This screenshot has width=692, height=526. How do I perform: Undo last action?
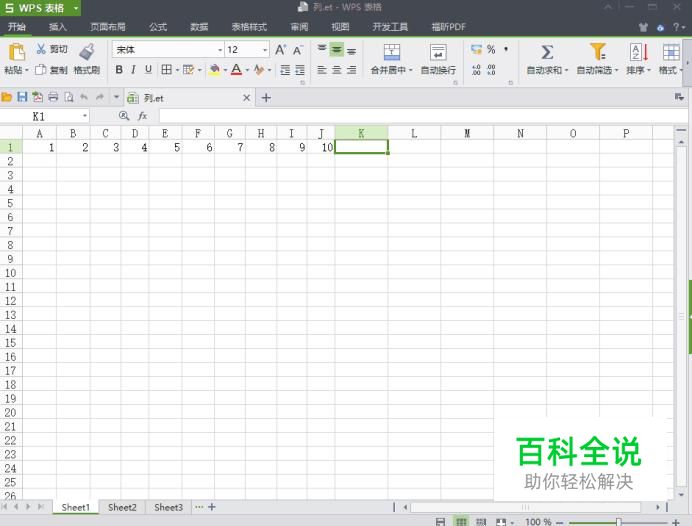tap(84, 97)
